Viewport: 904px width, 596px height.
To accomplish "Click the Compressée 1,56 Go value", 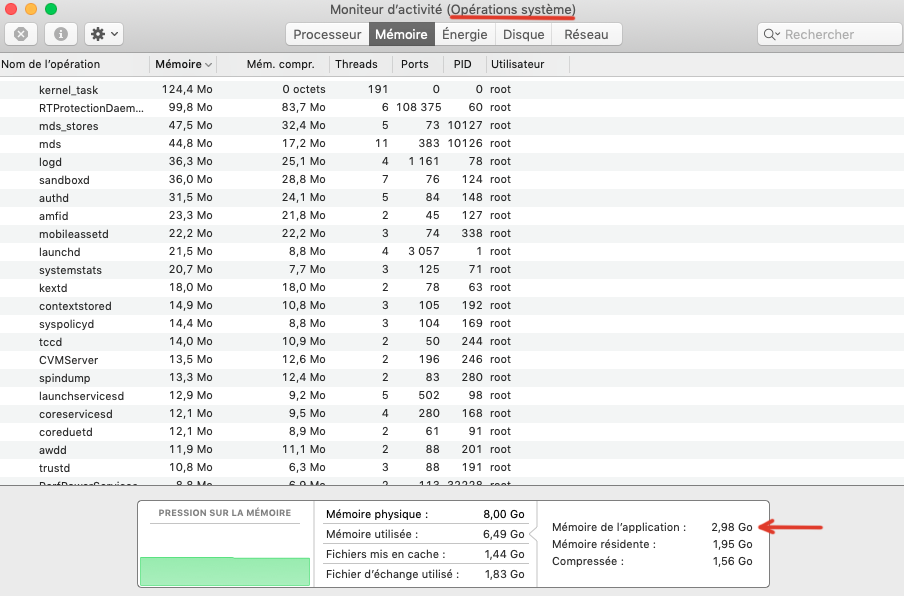I will [x=733, y=561].
